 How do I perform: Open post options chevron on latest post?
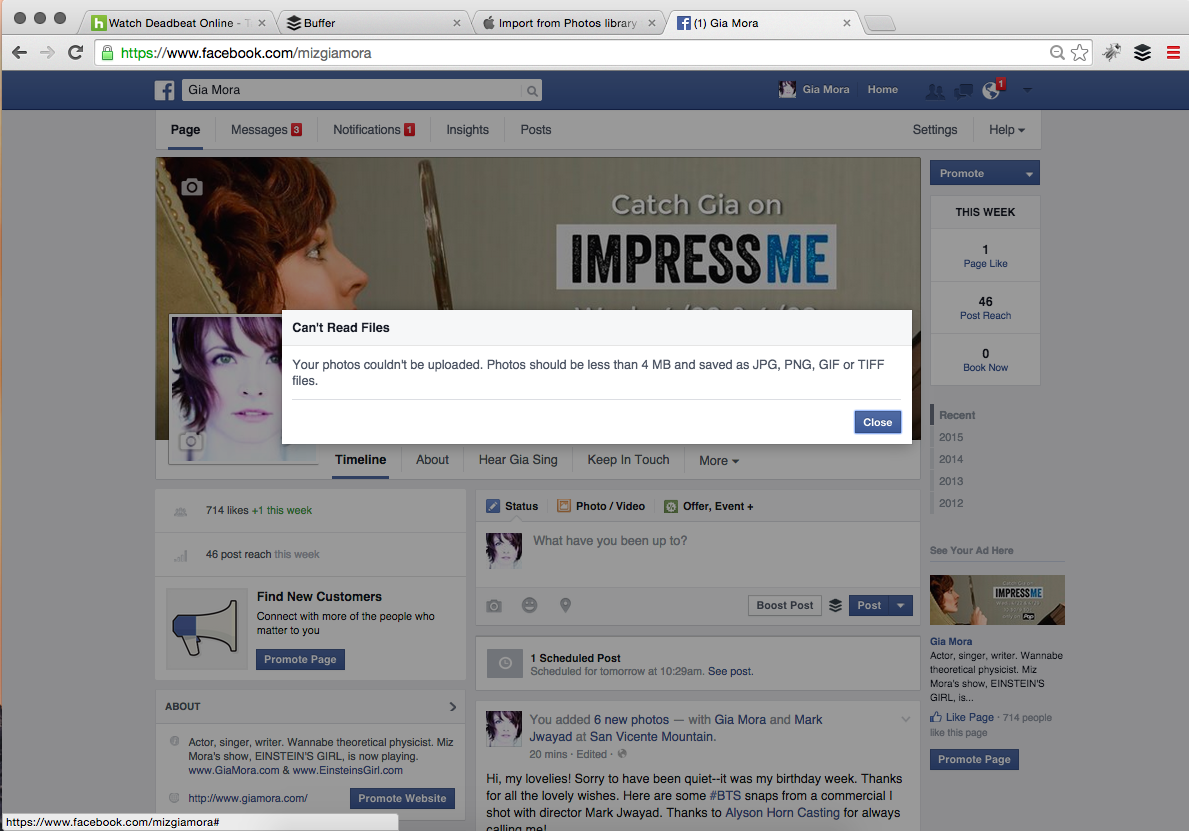pyautogui.click(x=905, y=719)
